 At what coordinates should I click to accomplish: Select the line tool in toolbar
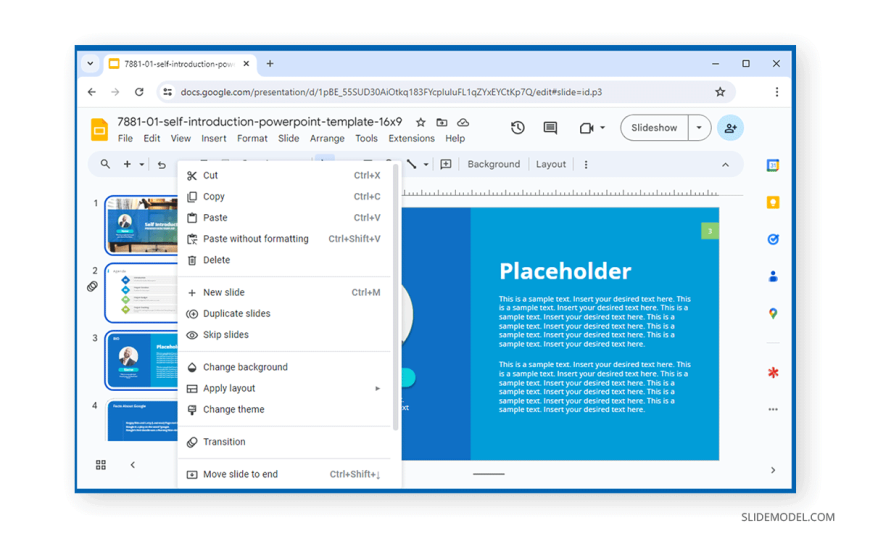pos(411,164)
